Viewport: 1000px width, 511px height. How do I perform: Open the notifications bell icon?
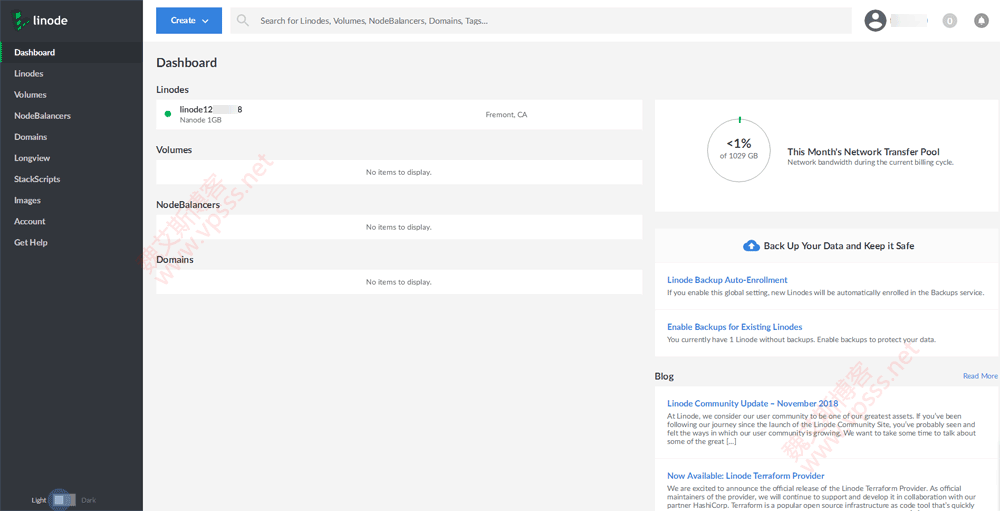point(981,20)
